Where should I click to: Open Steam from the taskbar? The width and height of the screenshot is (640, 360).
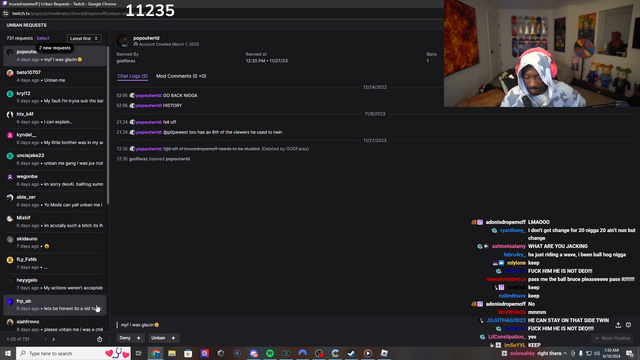pyautogui.click(x=351, y=353)
